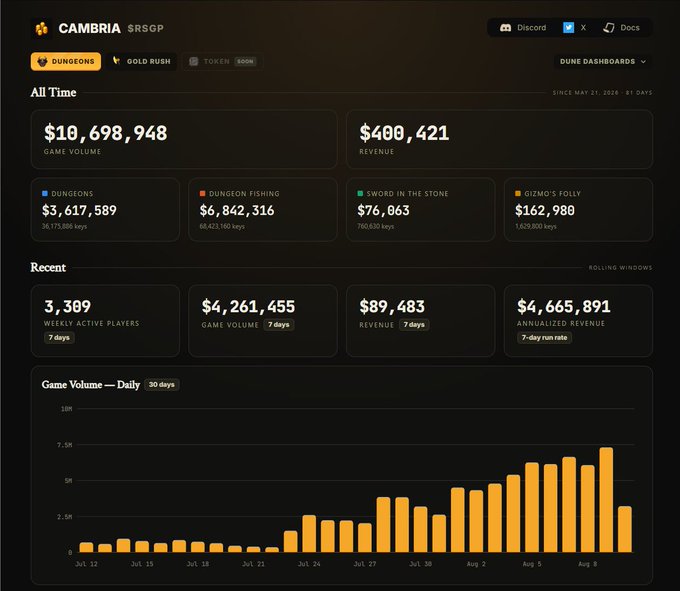Switch to the Gold Rush tab

tap(142, 62)
